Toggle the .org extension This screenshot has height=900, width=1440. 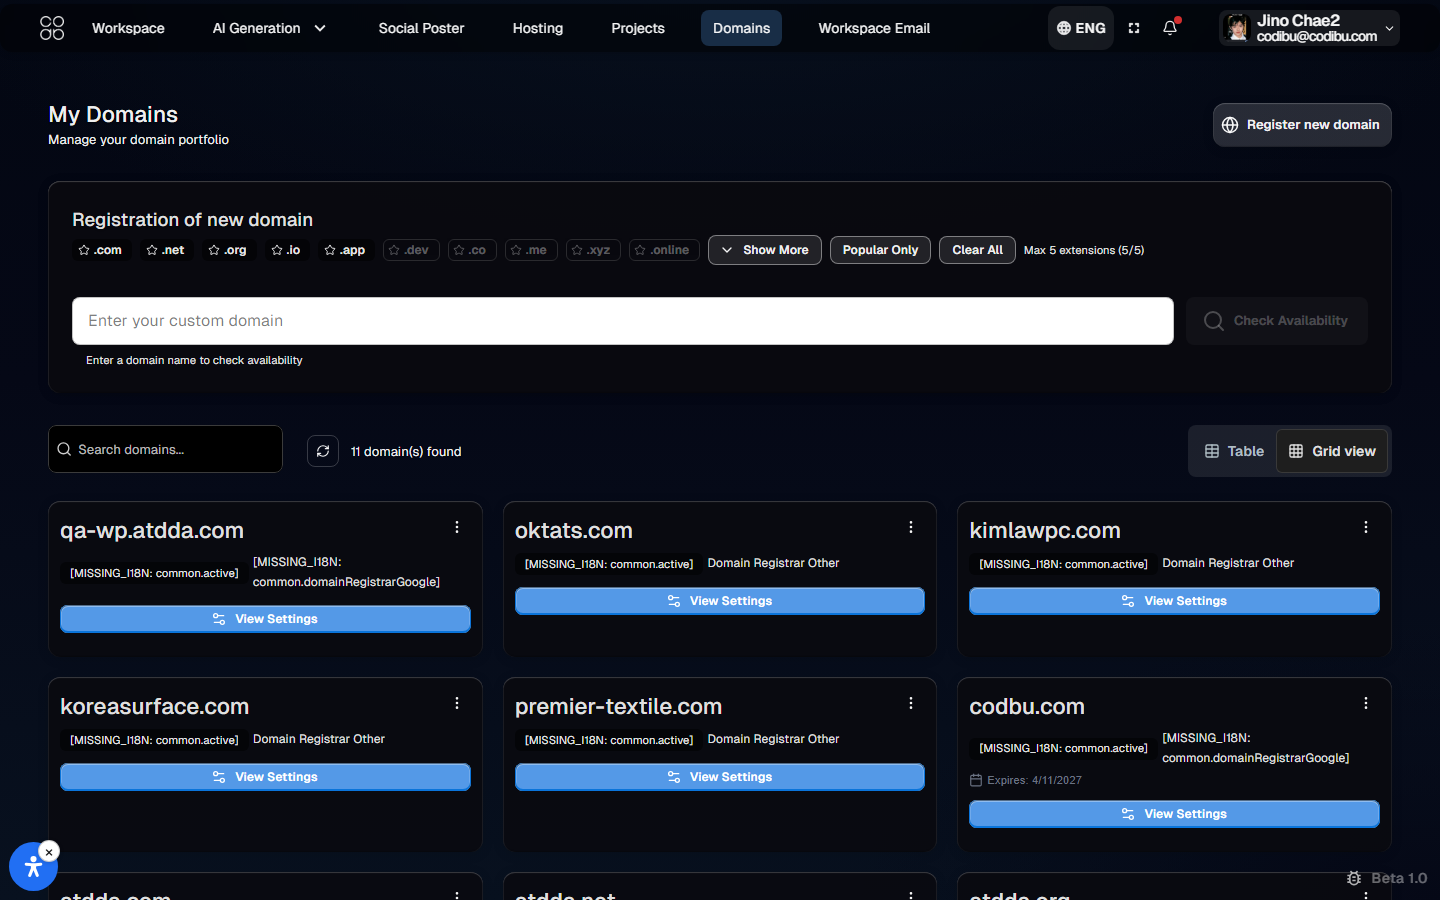click(x=227, y=250)
